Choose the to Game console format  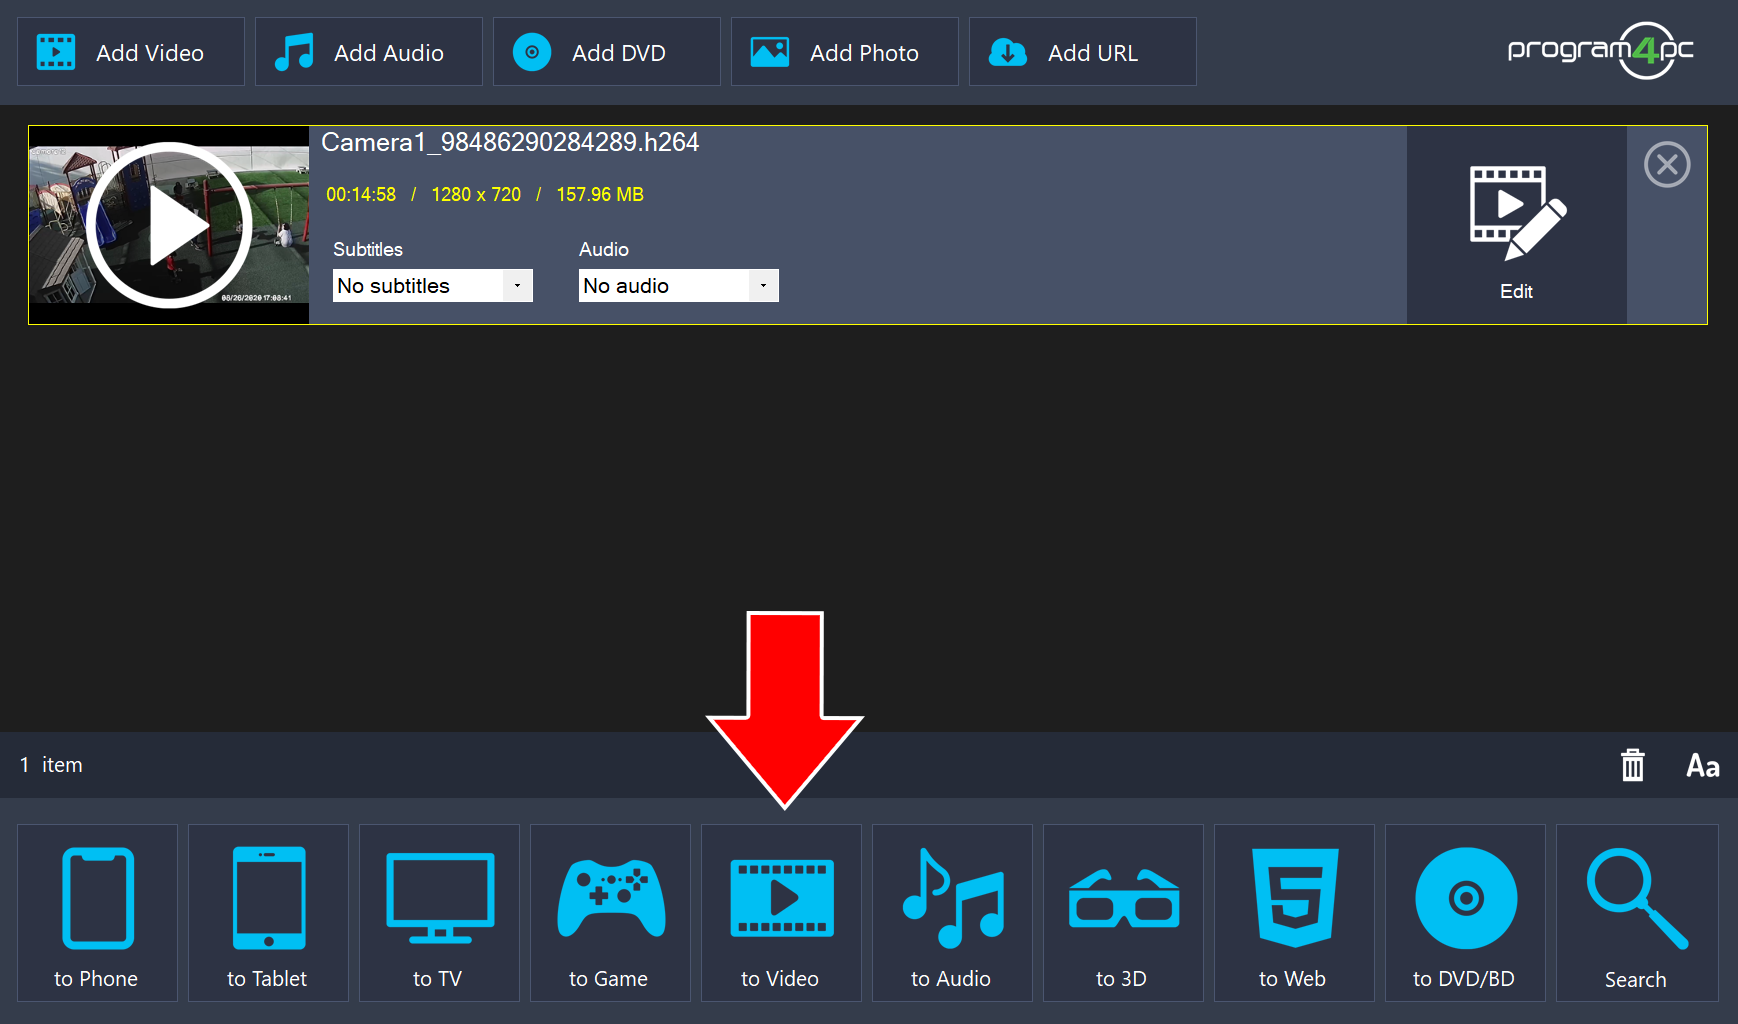click(x=610, y=913)
